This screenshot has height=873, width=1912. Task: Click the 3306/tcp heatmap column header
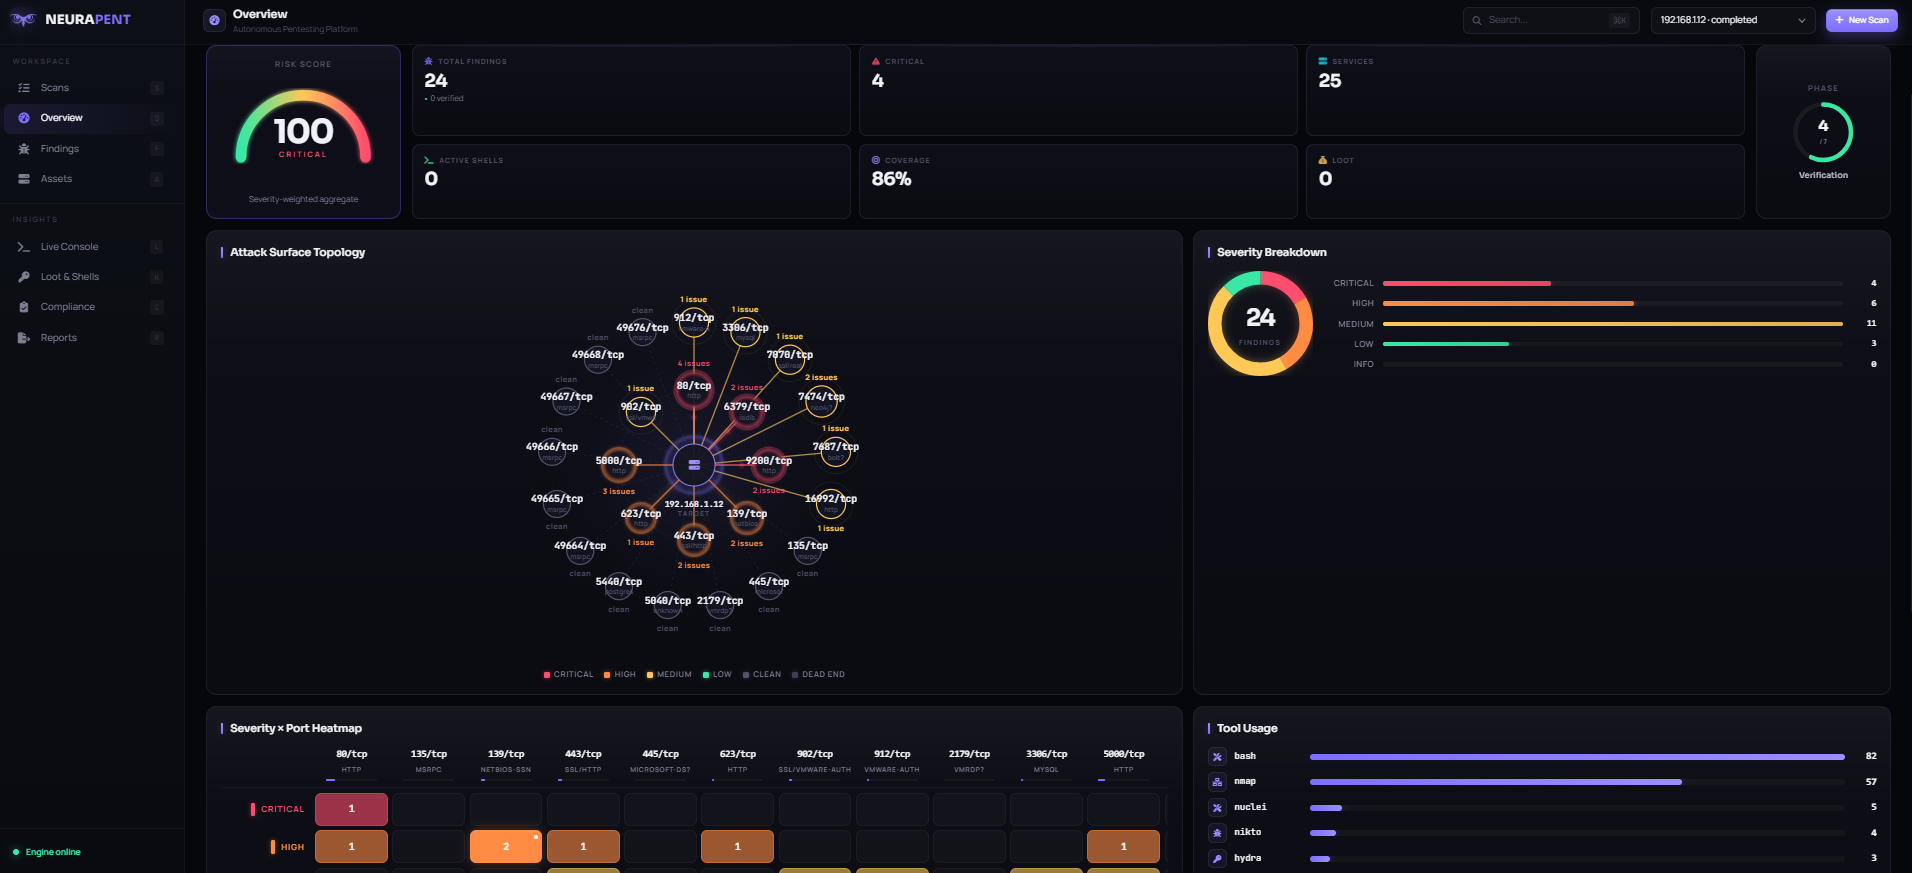tap(1046, 761)
